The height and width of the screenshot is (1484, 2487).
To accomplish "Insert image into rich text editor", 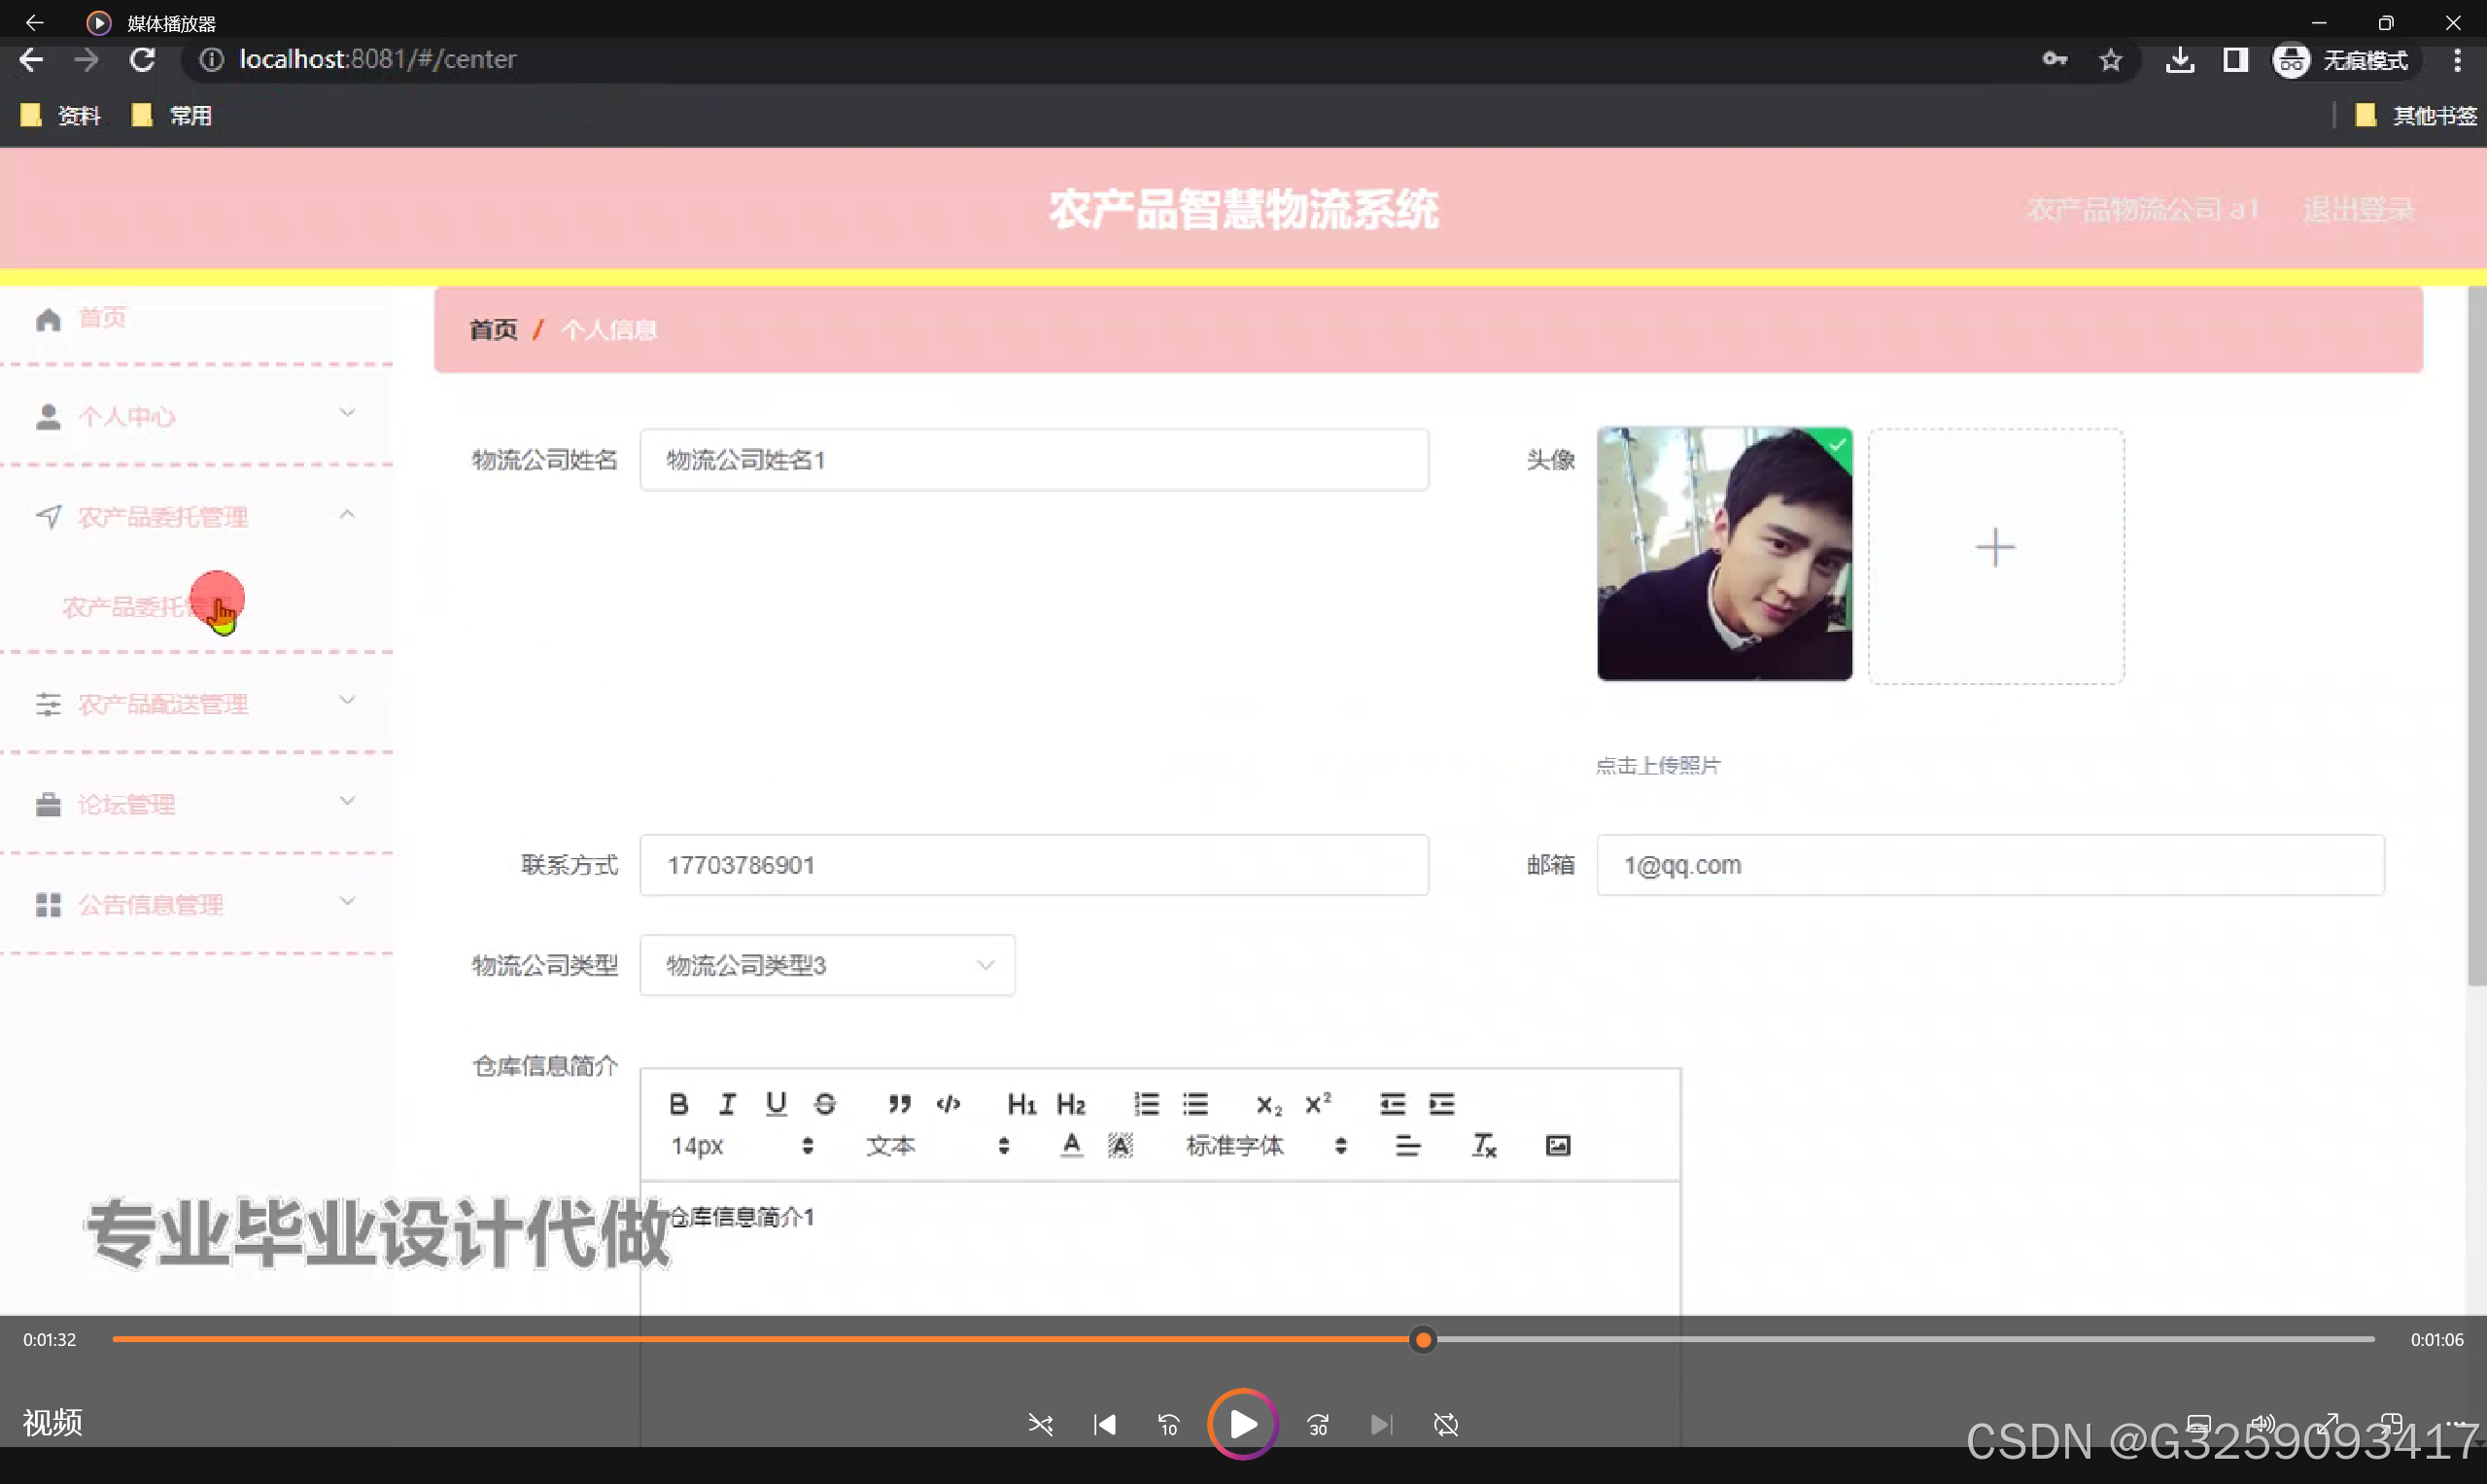I will (x=1557, y=1145).
